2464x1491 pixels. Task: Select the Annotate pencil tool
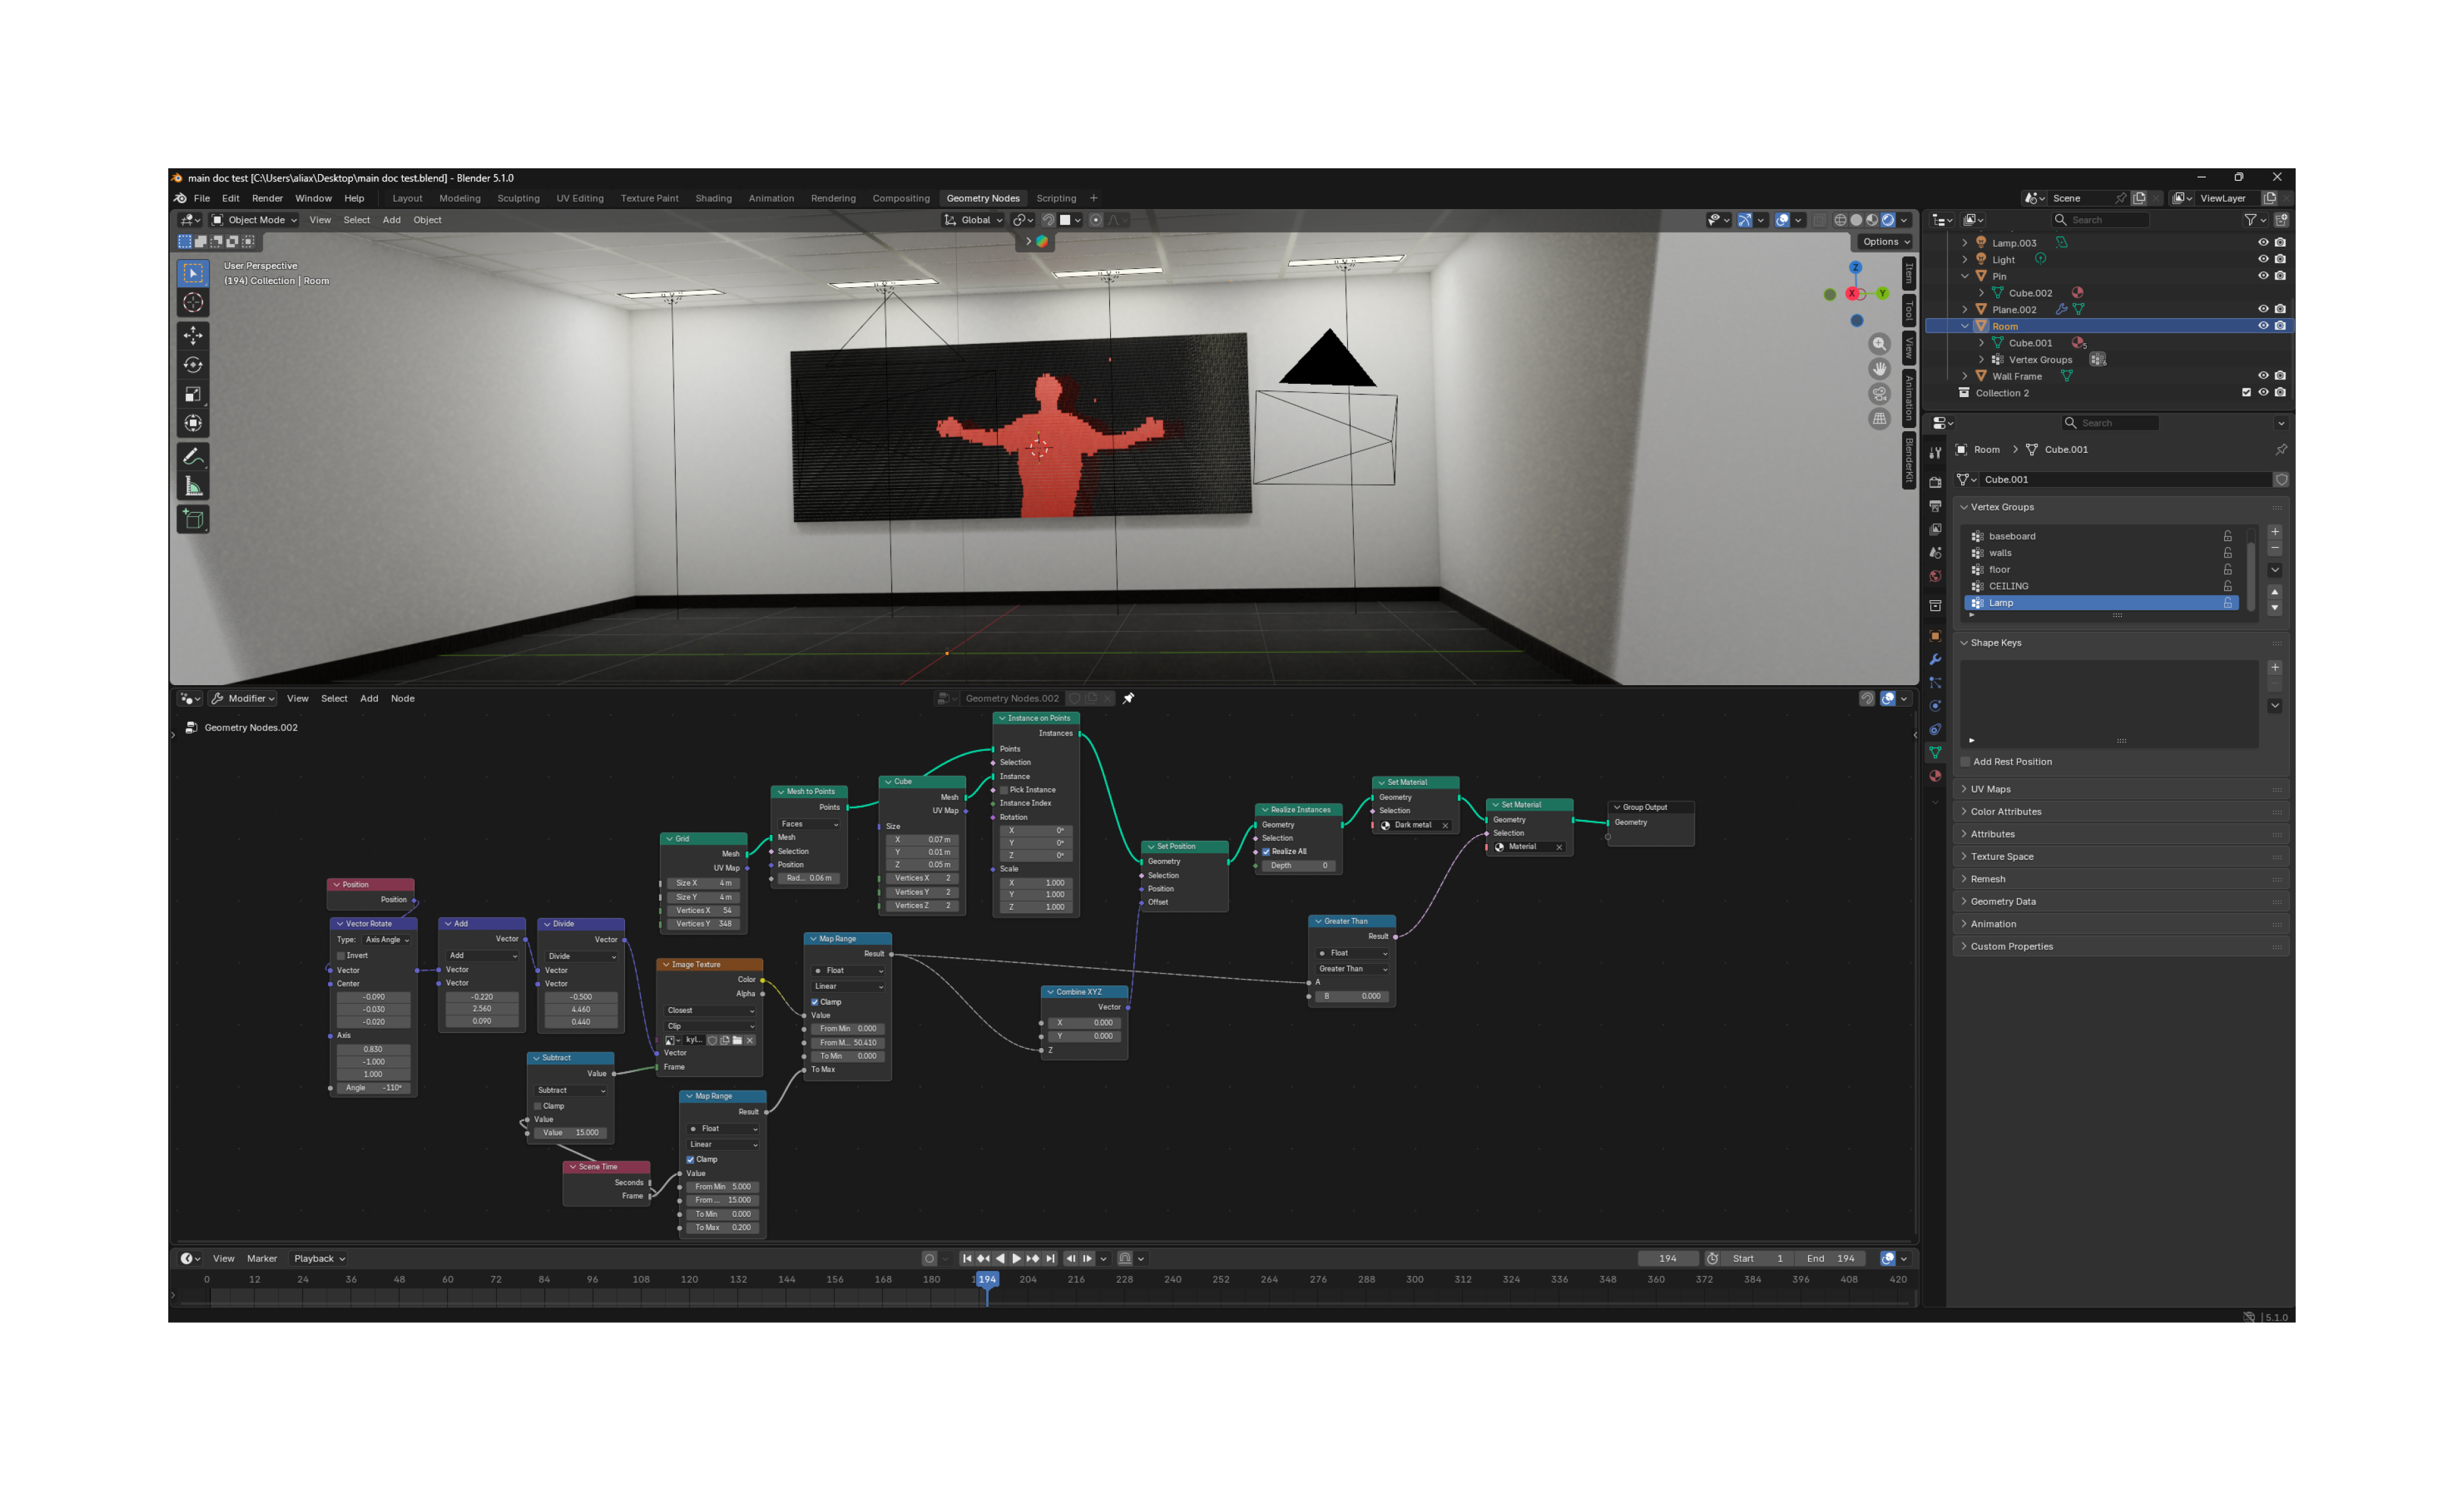[x=193, y=457]
